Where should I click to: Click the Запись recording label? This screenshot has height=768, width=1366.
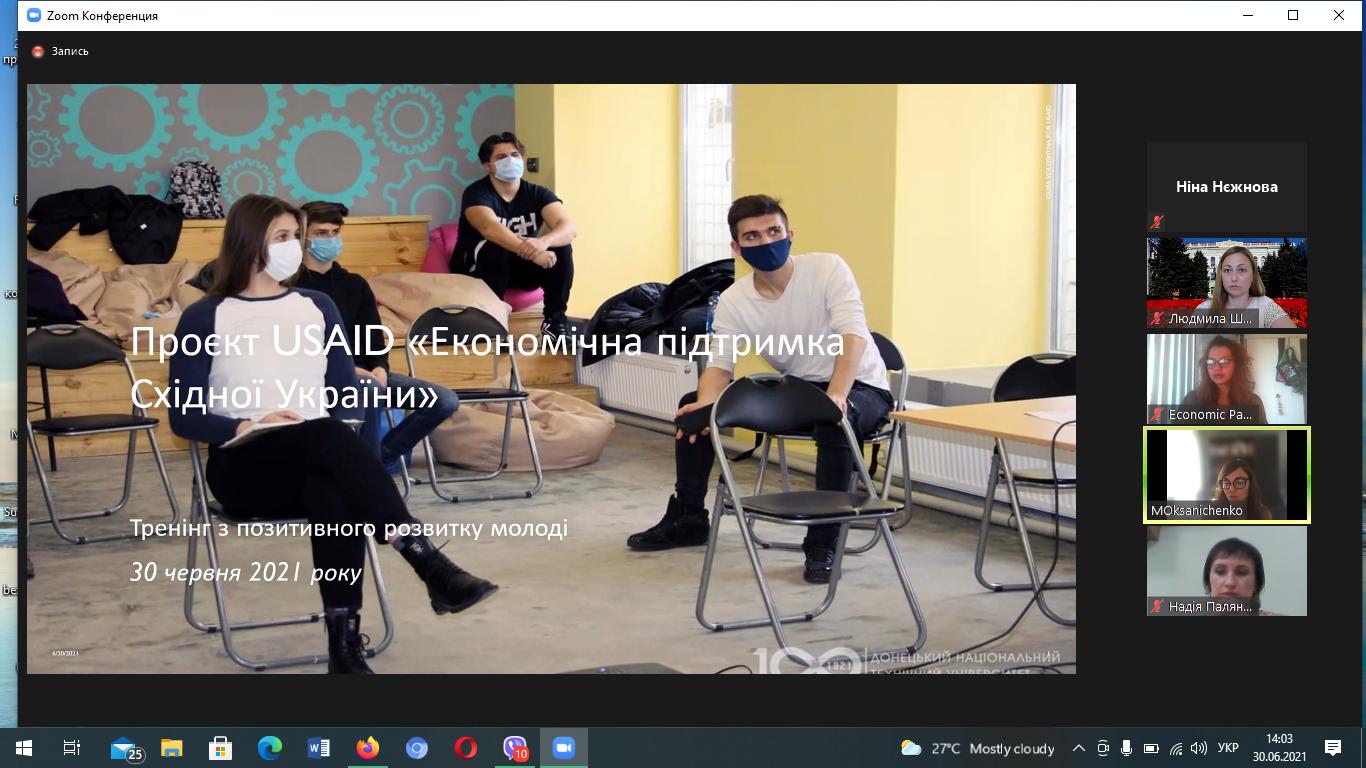70,51
